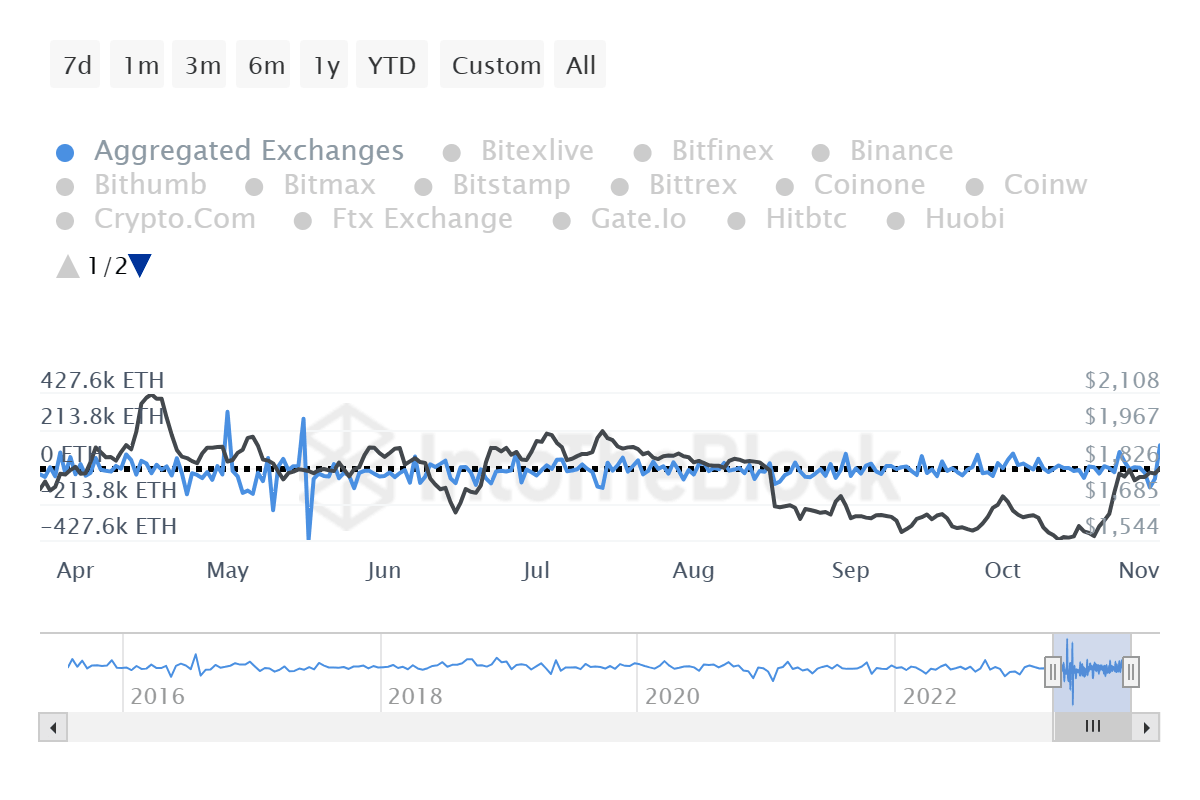Select the 7d time range
This screenshot has height=800, width=1200.
pos(76,66)
